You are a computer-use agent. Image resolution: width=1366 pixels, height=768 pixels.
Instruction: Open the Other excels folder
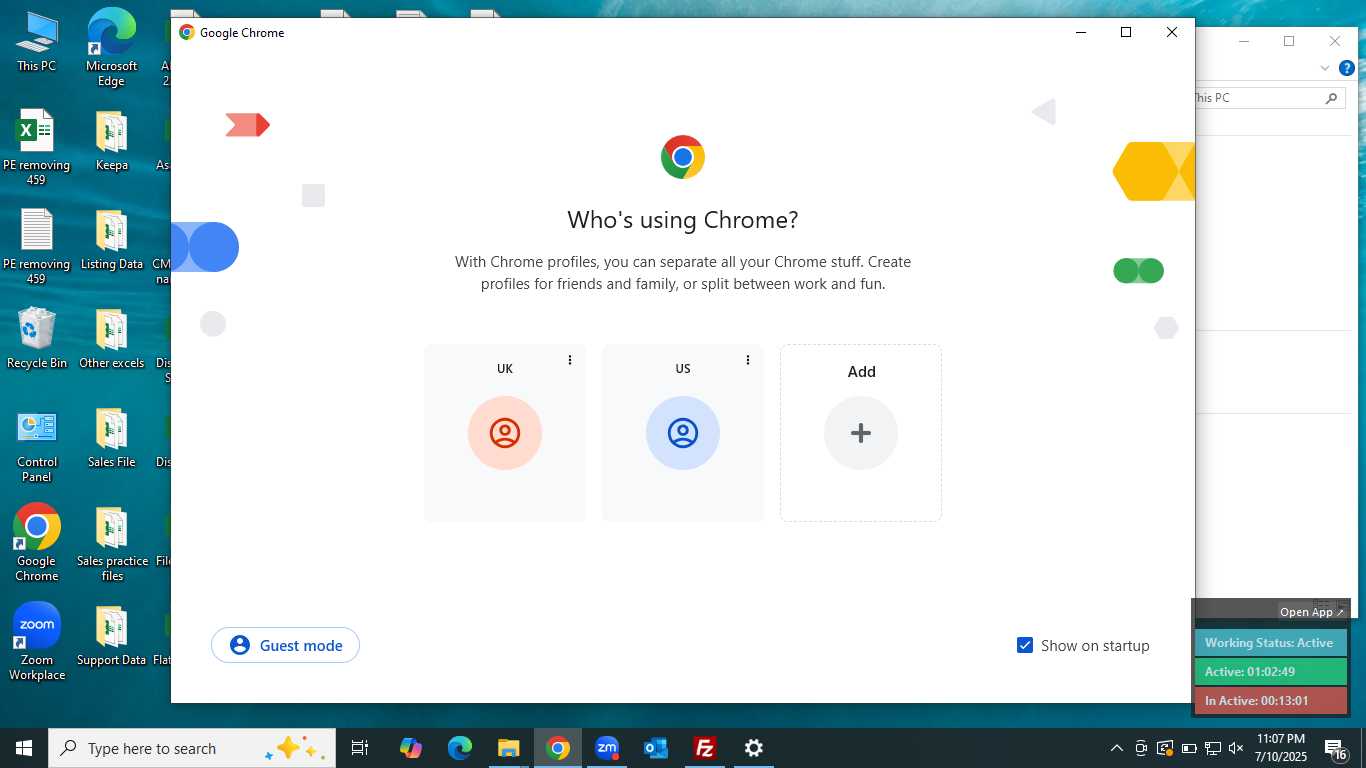(x=111, y=338)
